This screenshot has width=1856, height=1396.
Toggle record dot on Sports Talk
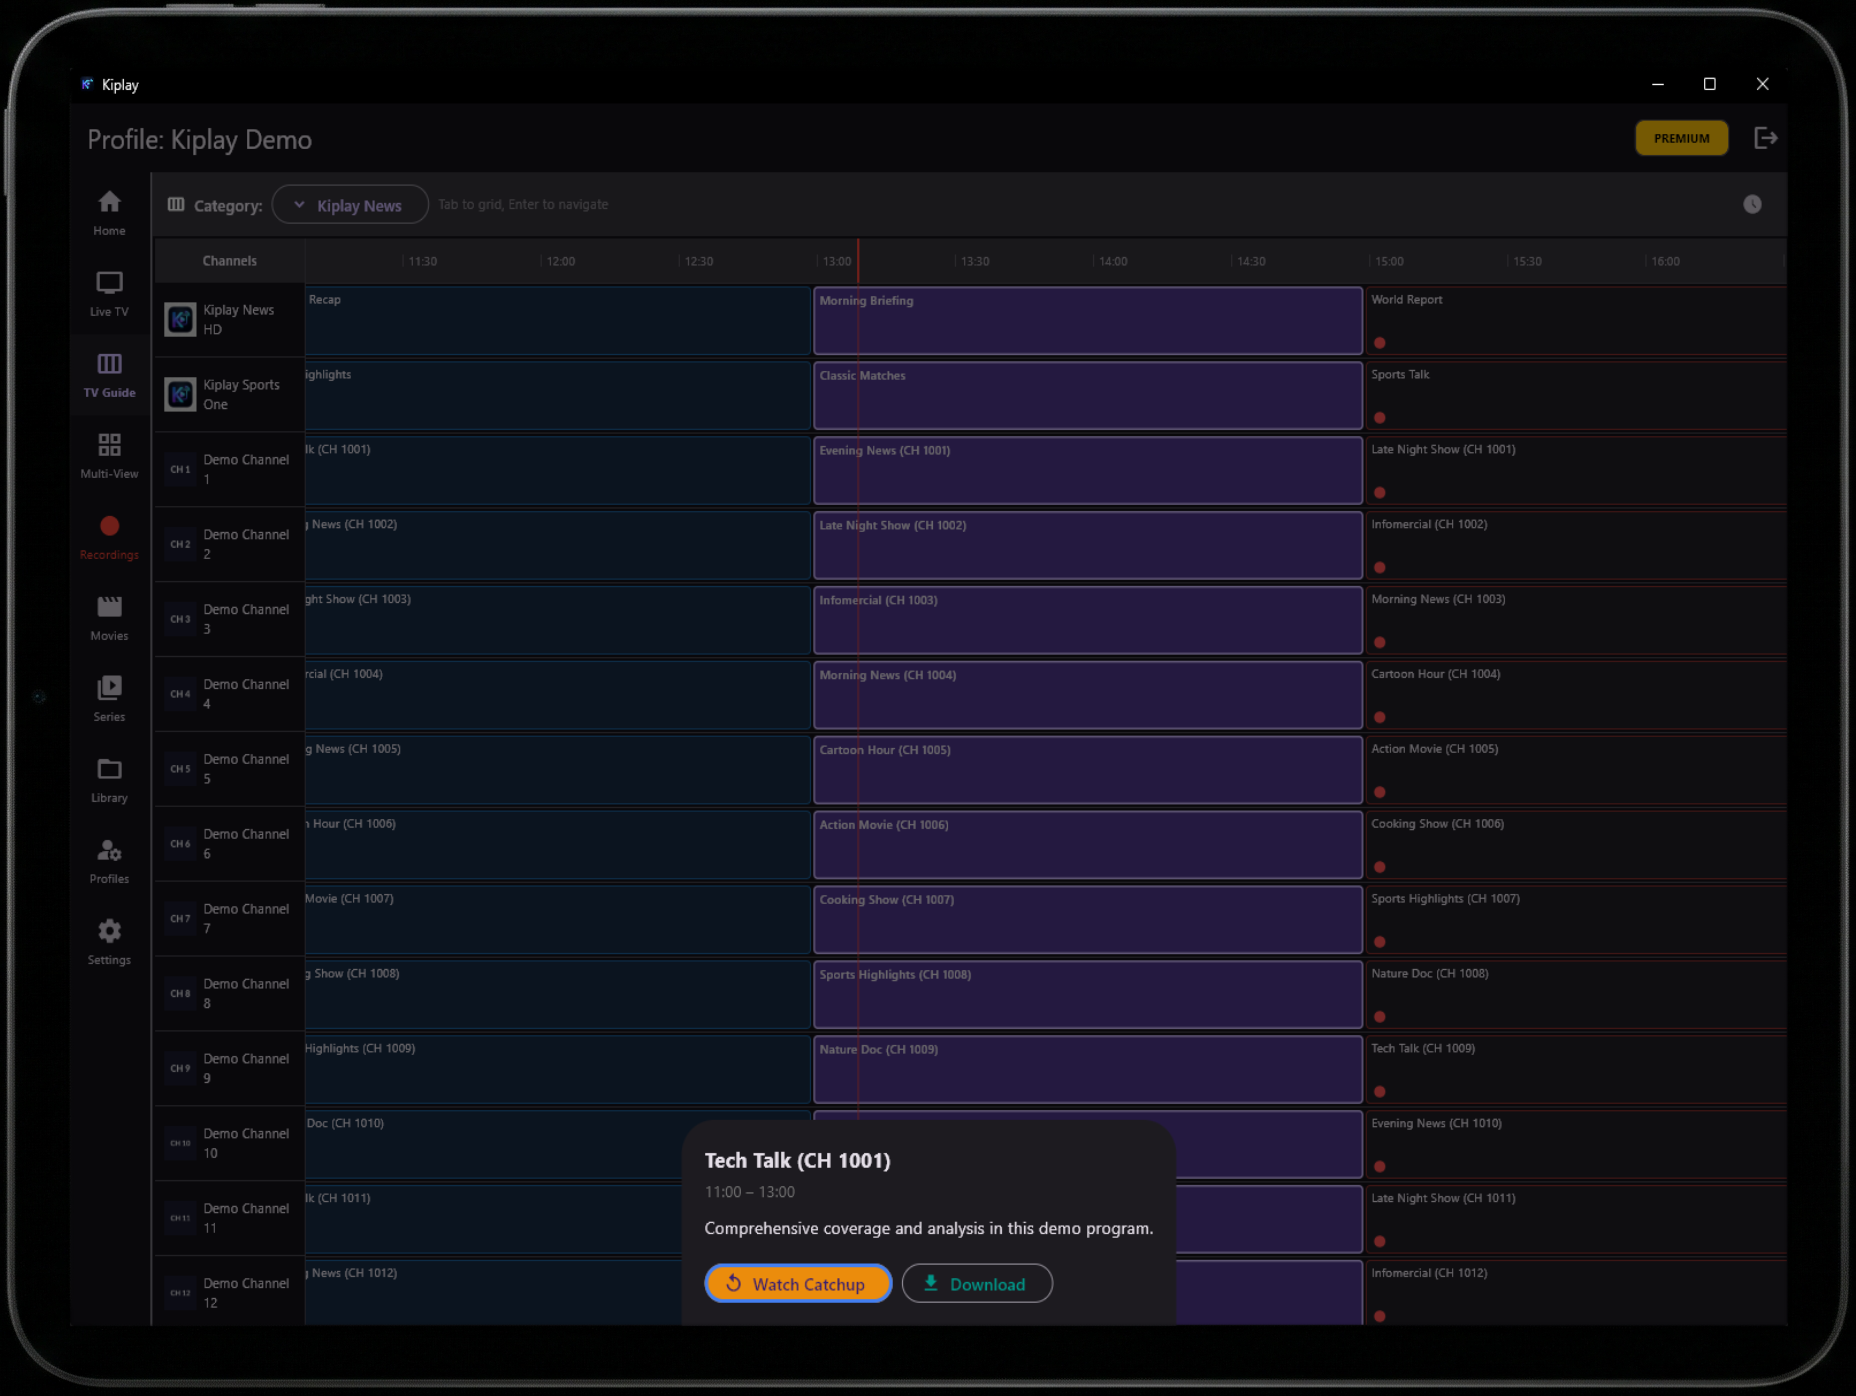(1379, 418)
